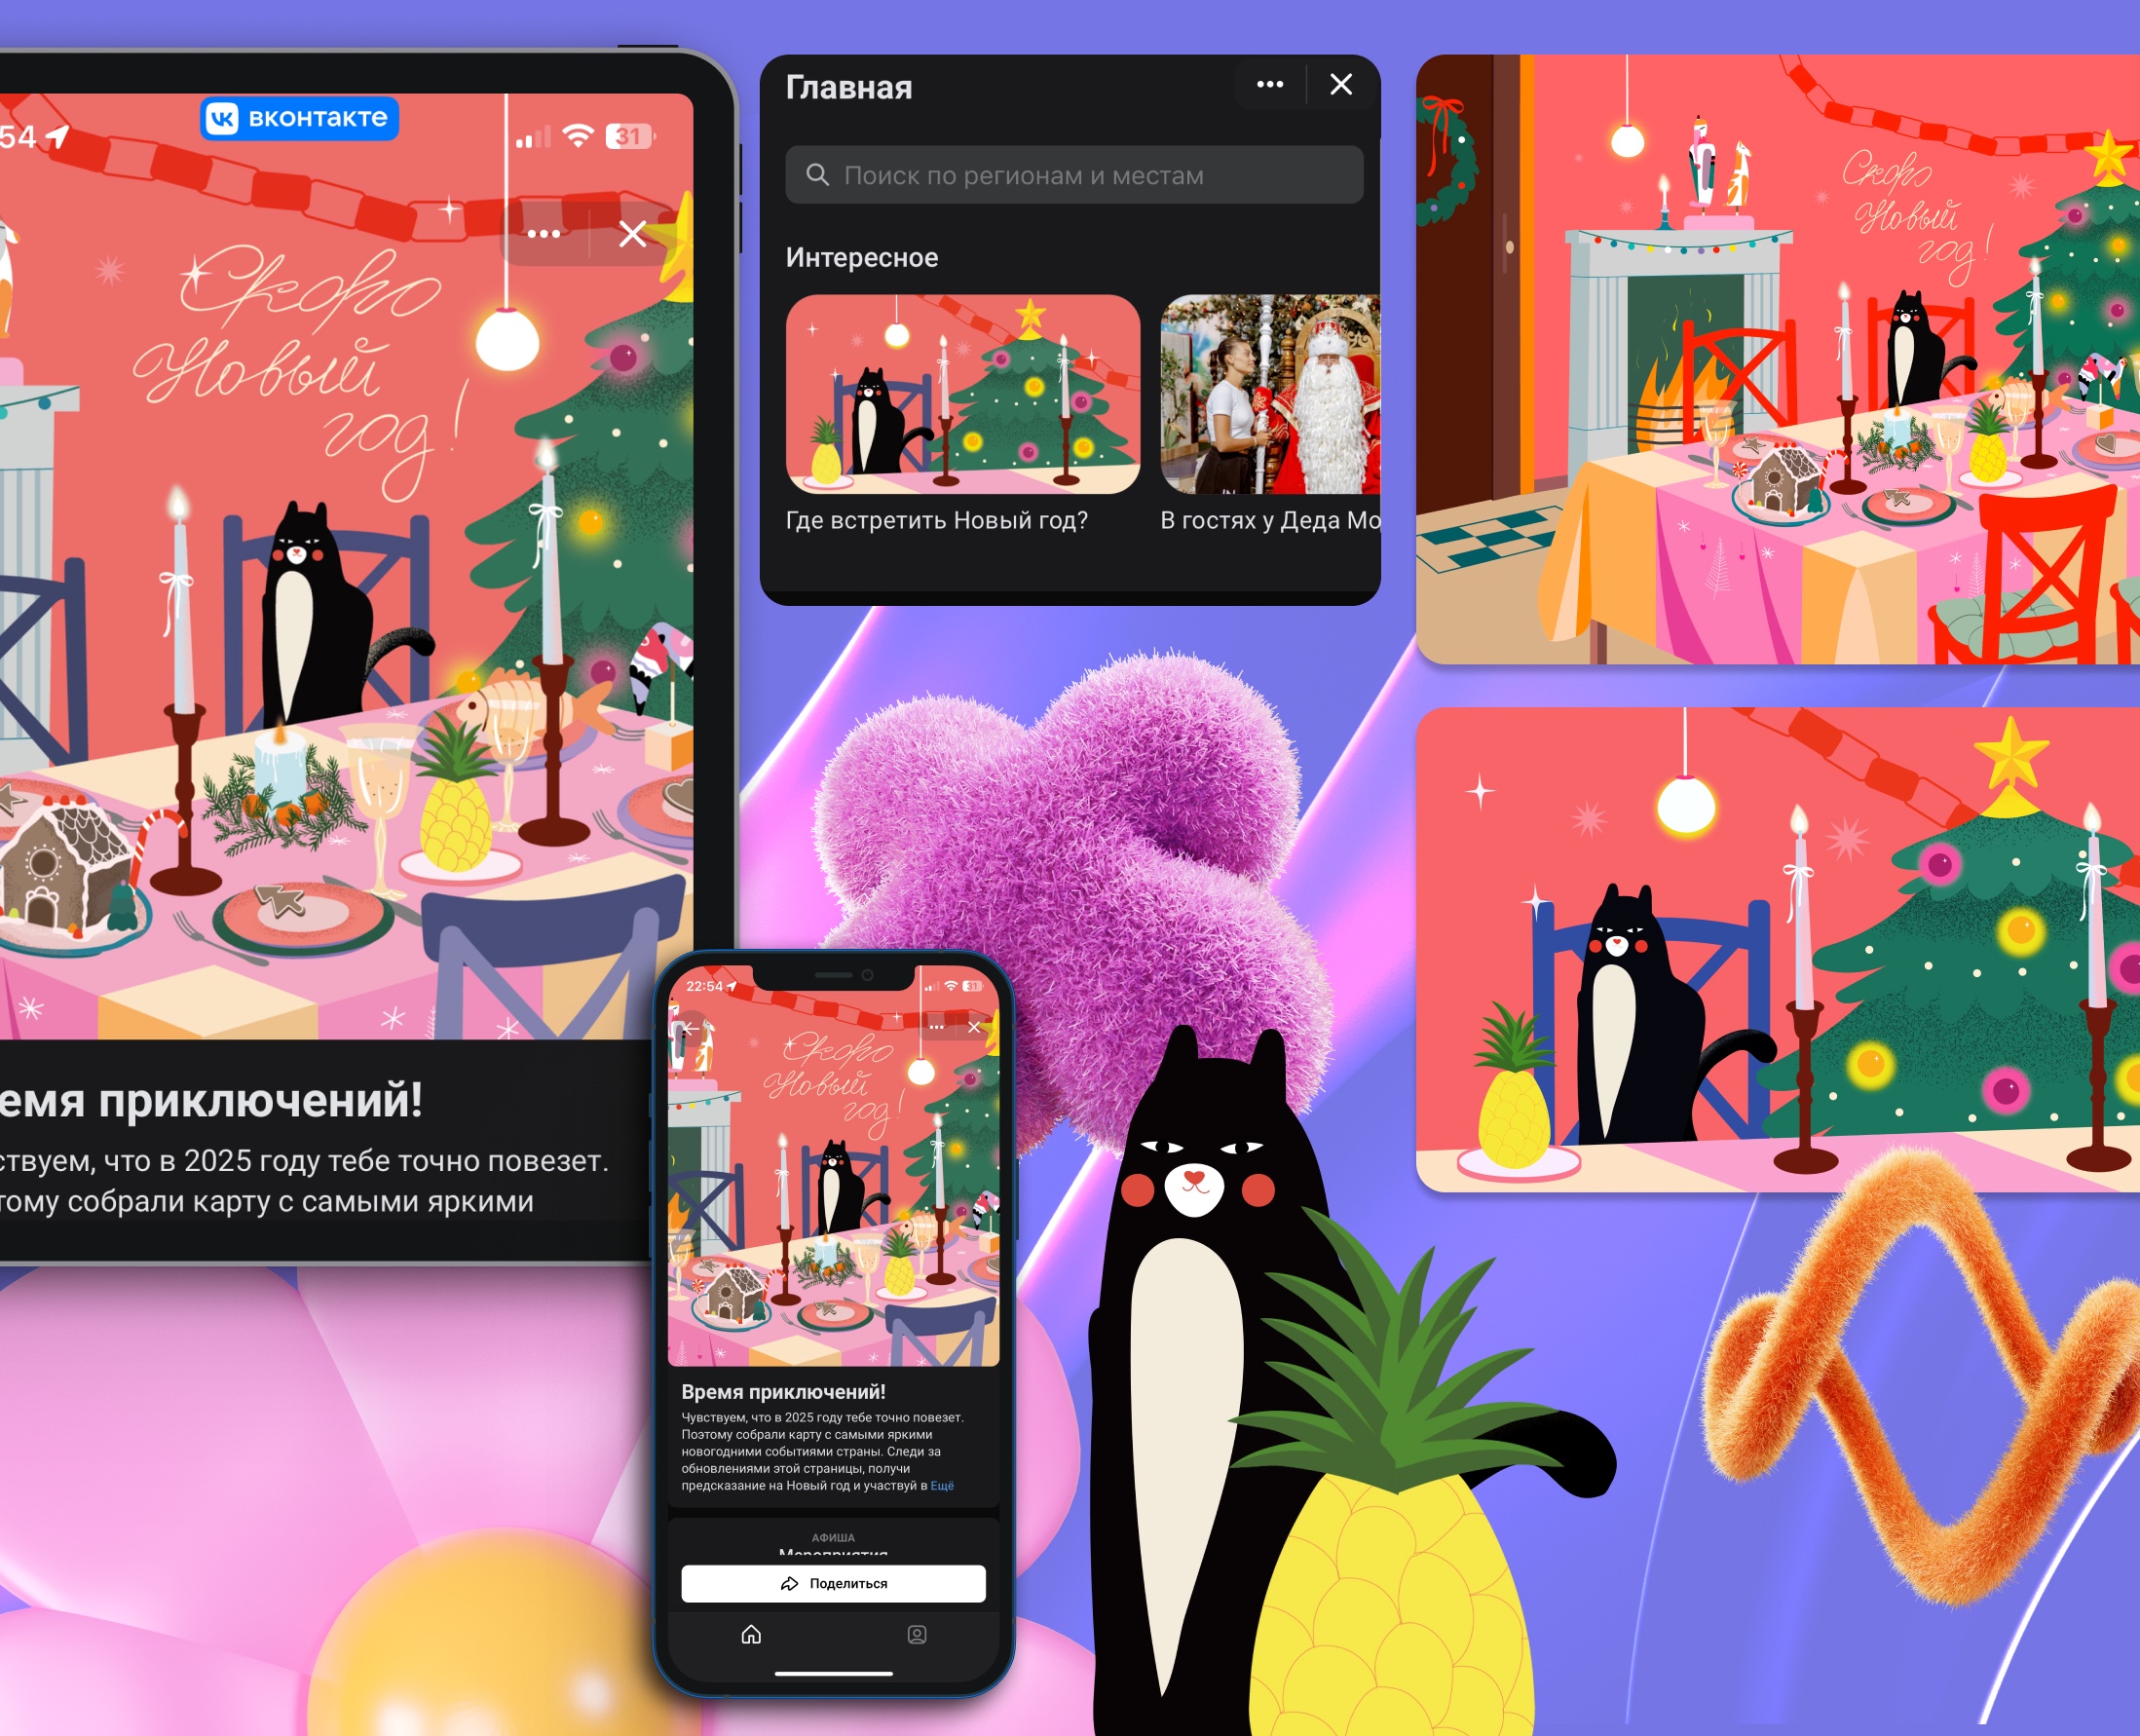The image size is (2140, 1736).
Task: Expand description via the 'Ещё' link
Action: [942, 1486]
